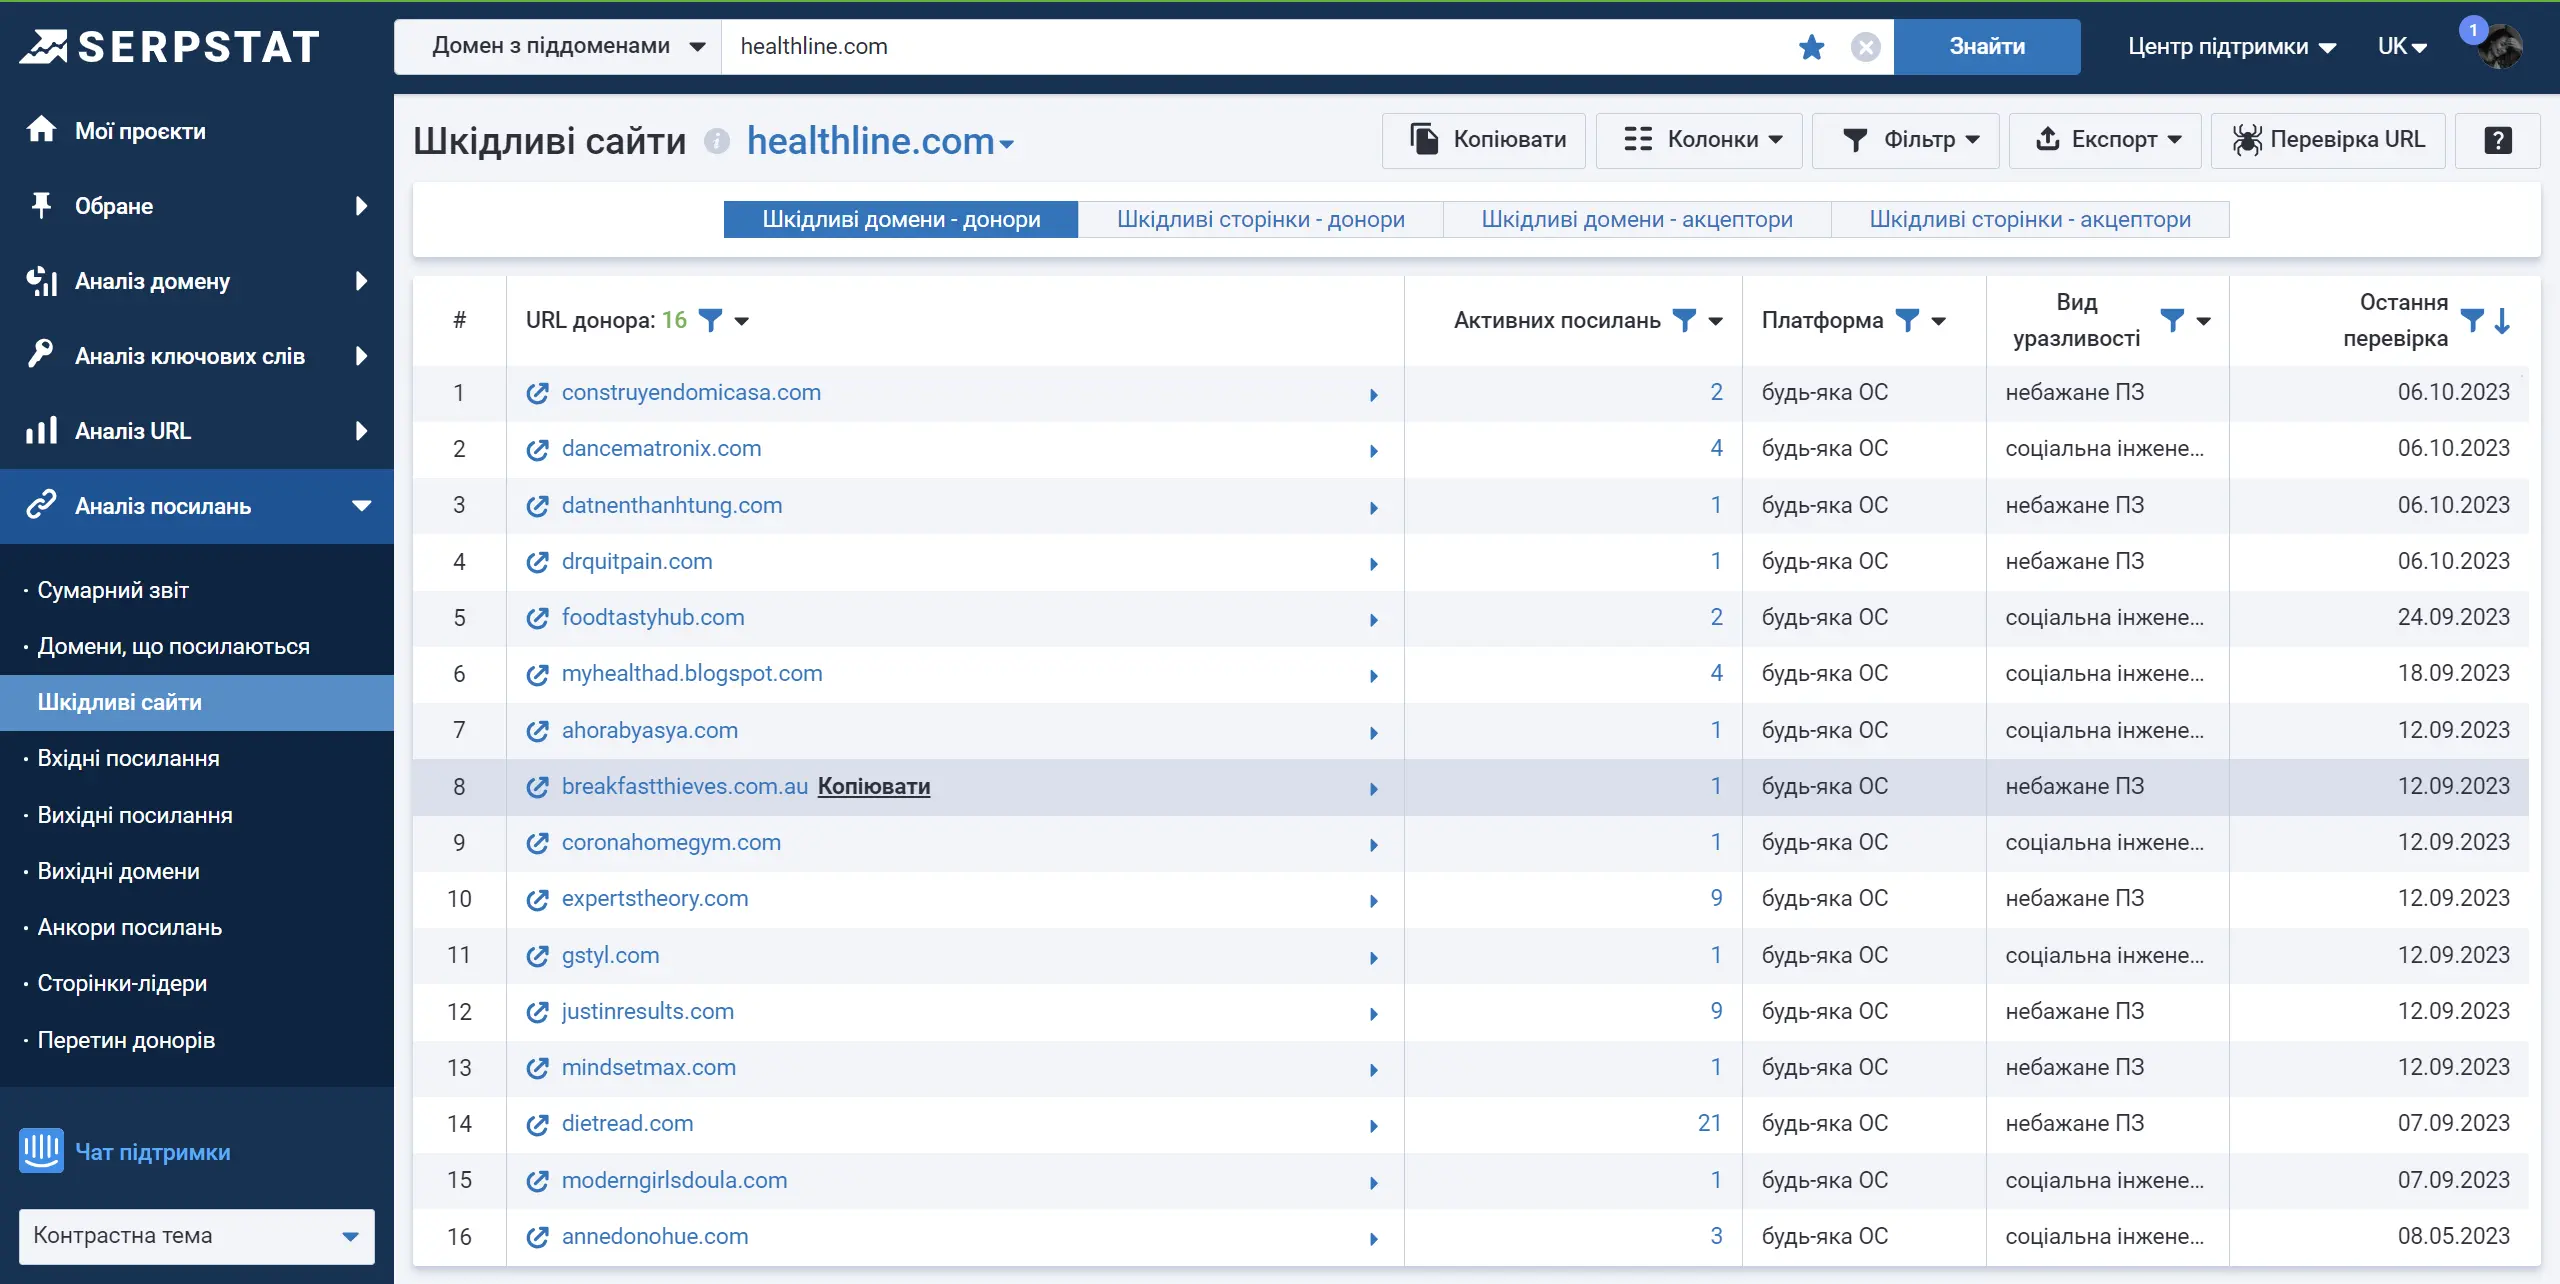Open the coronahomegym.com link
Screen dimensions: 2560x1284
[671, 842]
